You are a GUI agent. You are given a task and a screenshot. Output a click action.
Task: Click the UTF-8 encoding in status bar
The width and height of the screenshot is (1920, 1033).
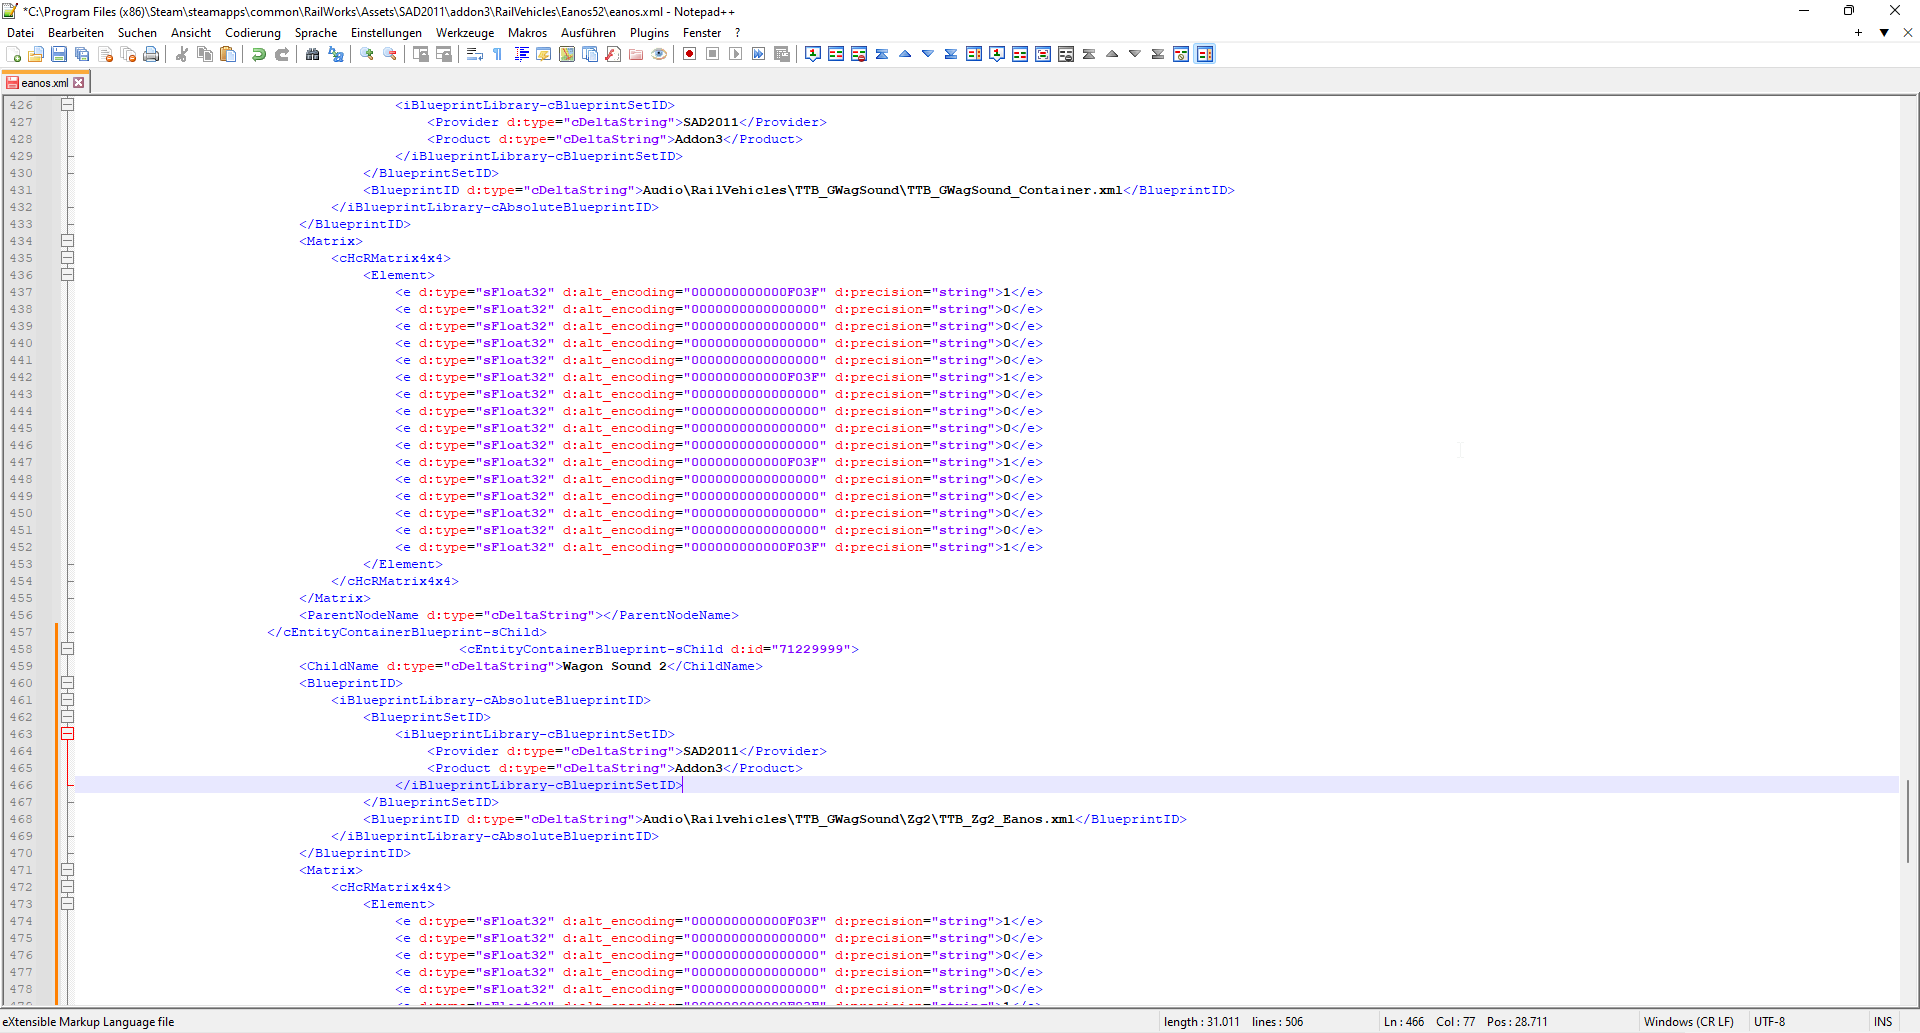click(1769, 1021)
